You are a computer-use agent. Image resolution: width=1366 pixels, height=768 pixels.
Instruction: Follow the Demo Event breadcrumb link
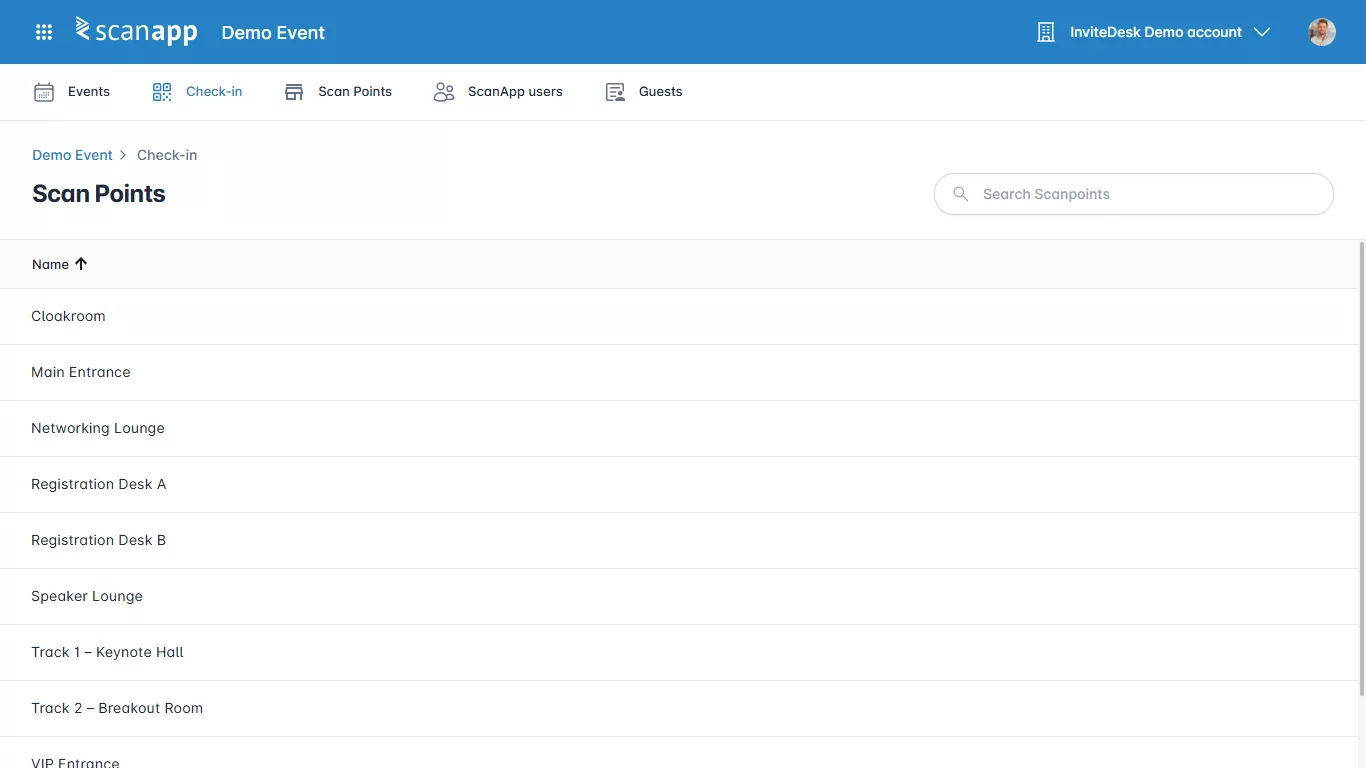(x=72, y=155)
